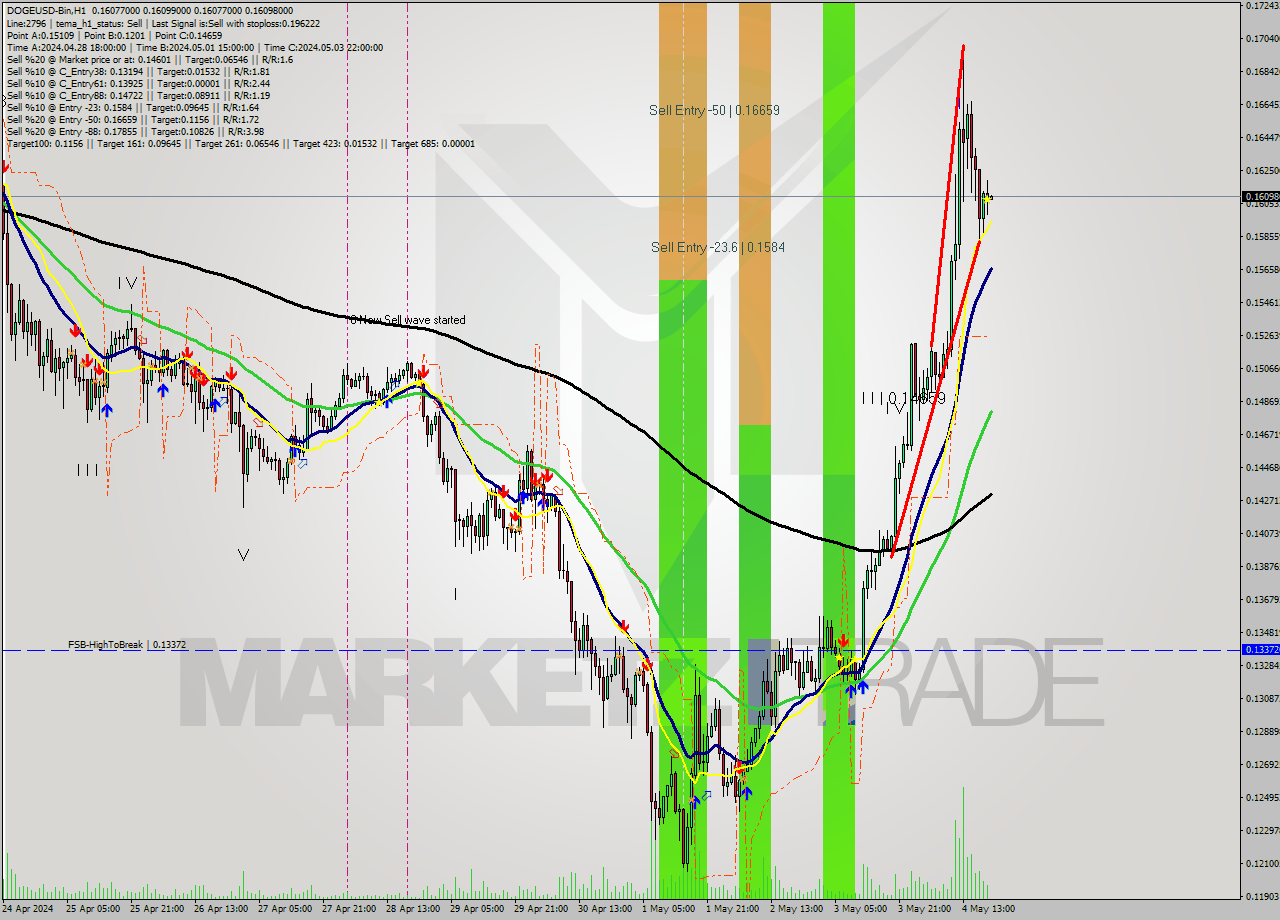Click the '25 Apr 05:00' time axis label
Image resolution: width=1280 pixels, height=920 pixels.
tap(93, 909)
